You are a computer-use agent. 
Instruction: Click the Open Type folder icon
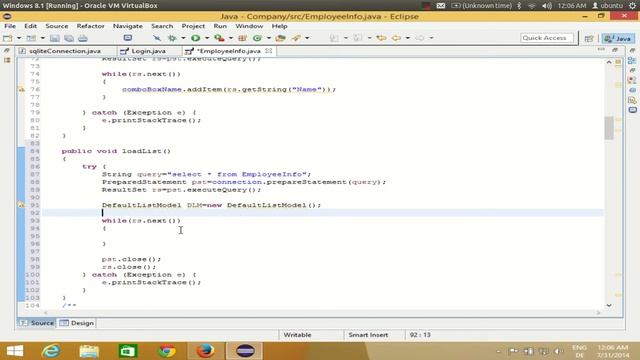click(280, 38)
